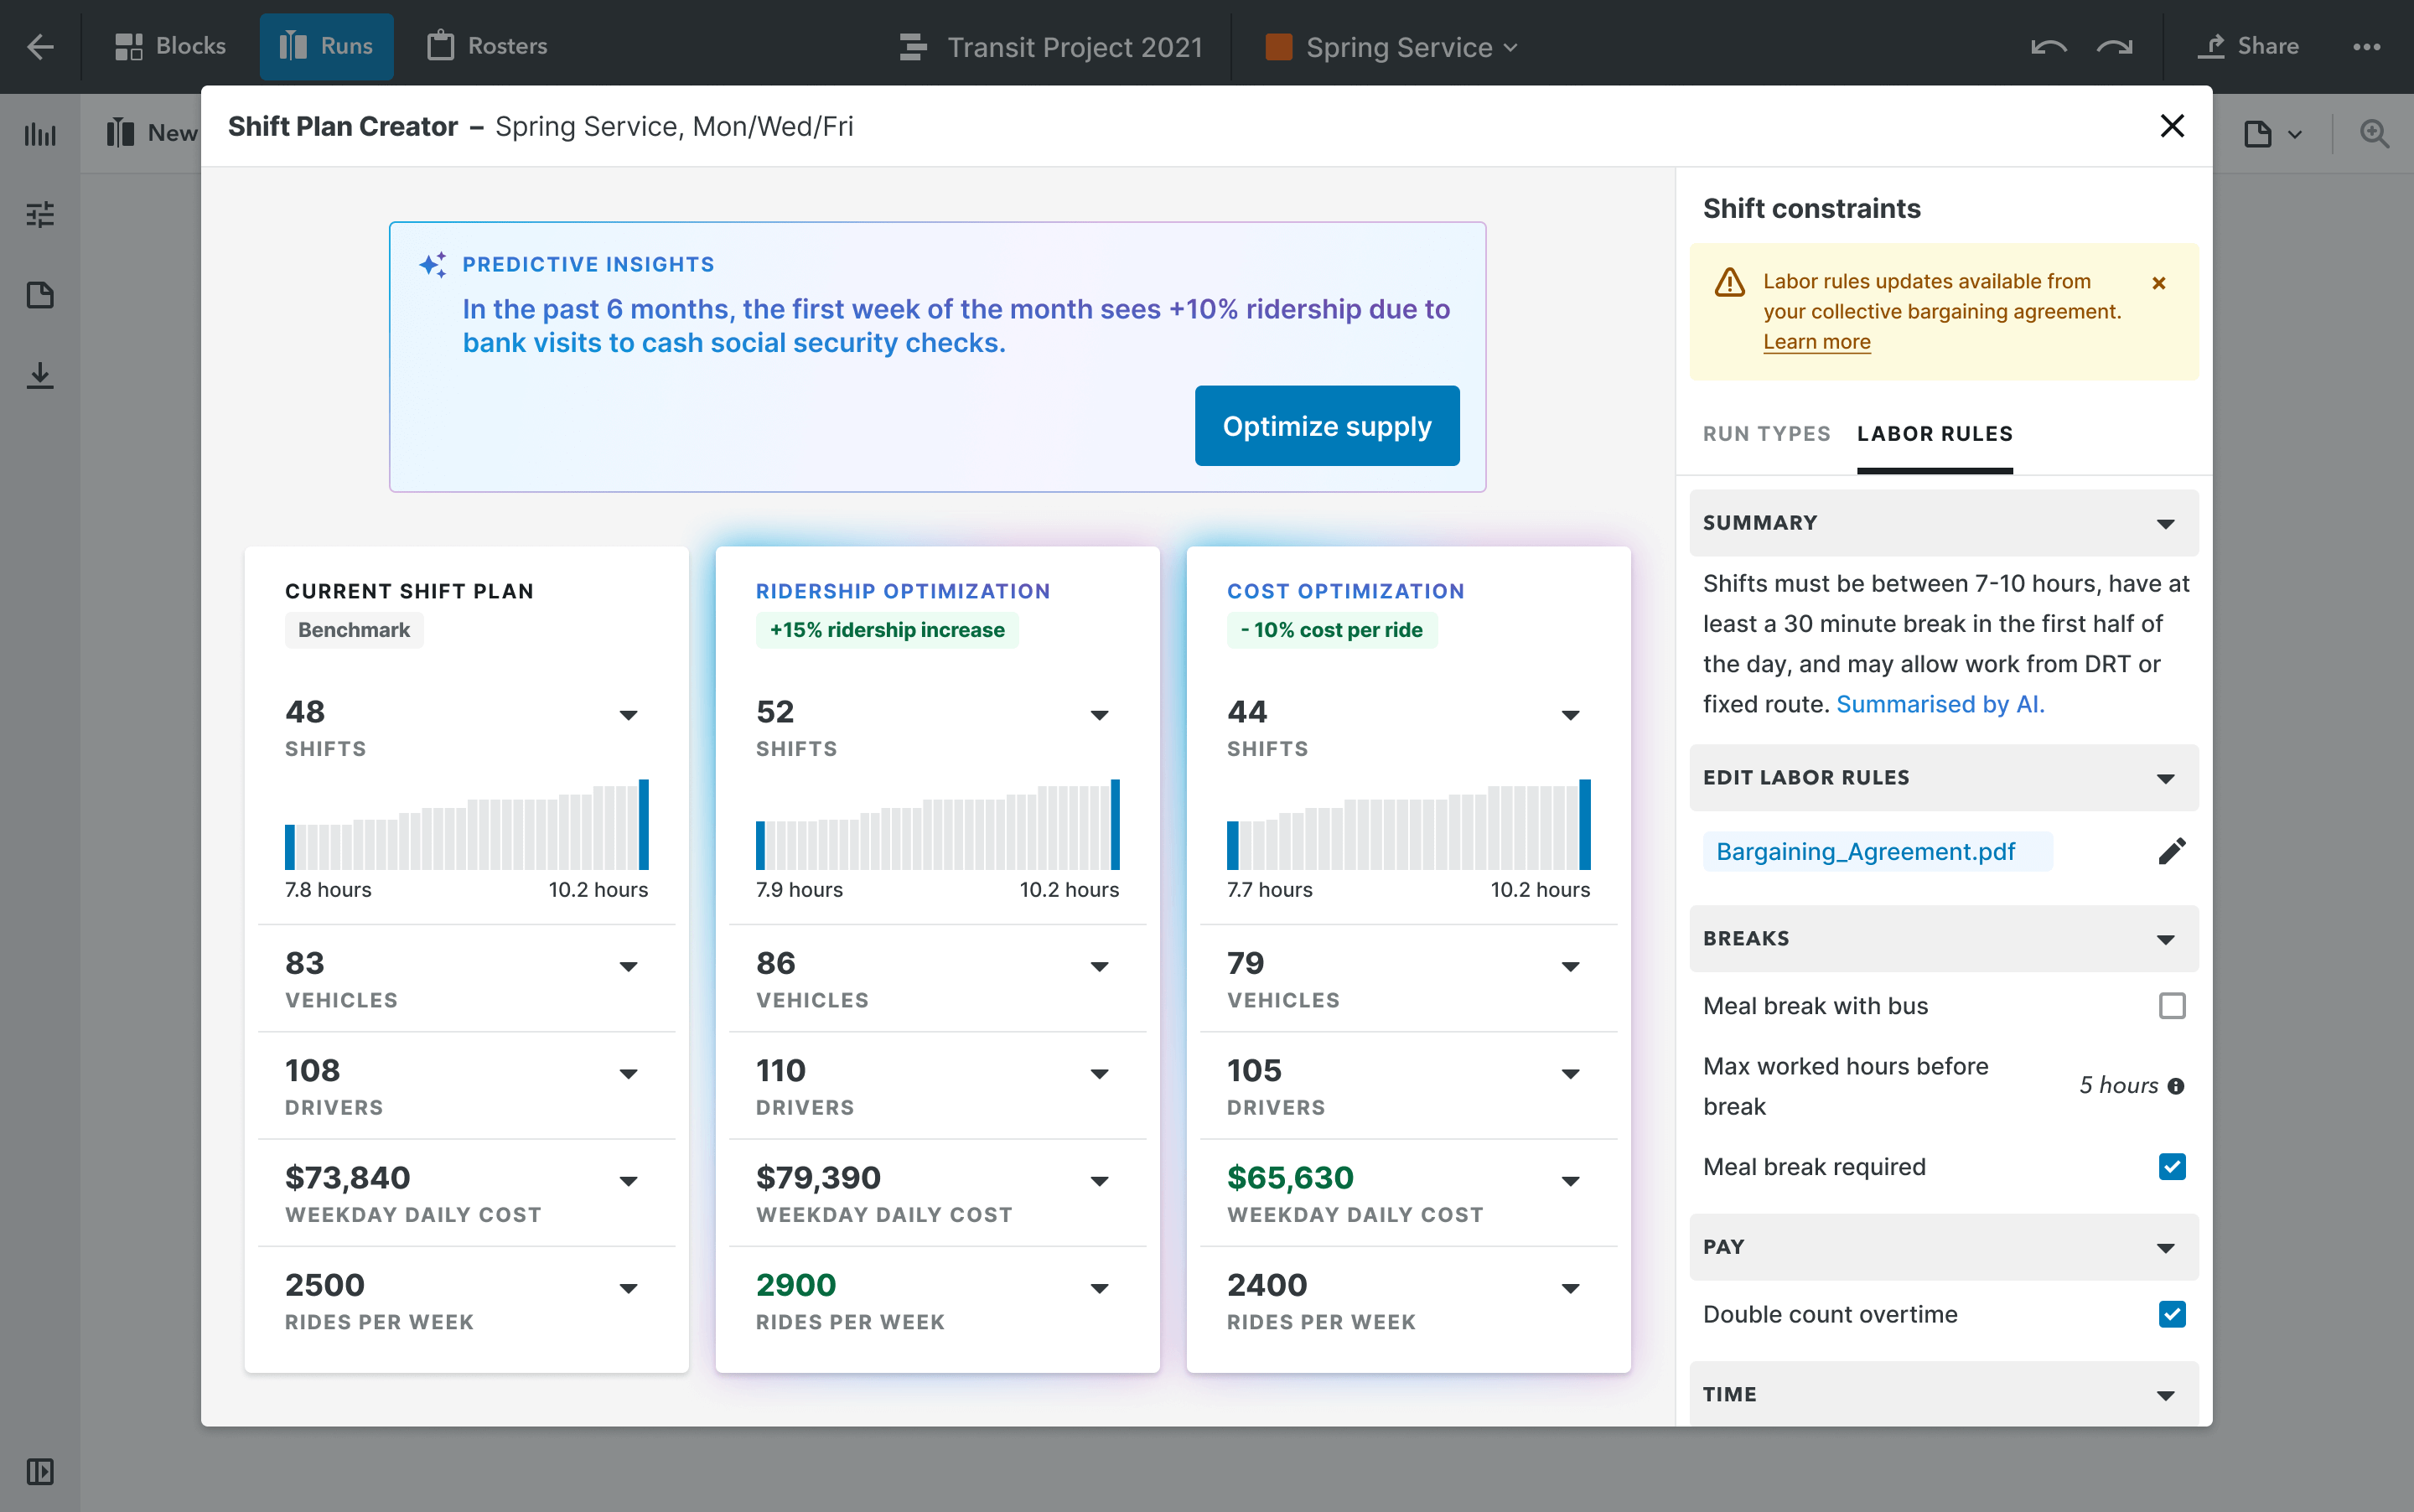The height and width of the screenshot is (1512, 2414).
Task: Follow the Learn more link
Action: [1816, 342]
